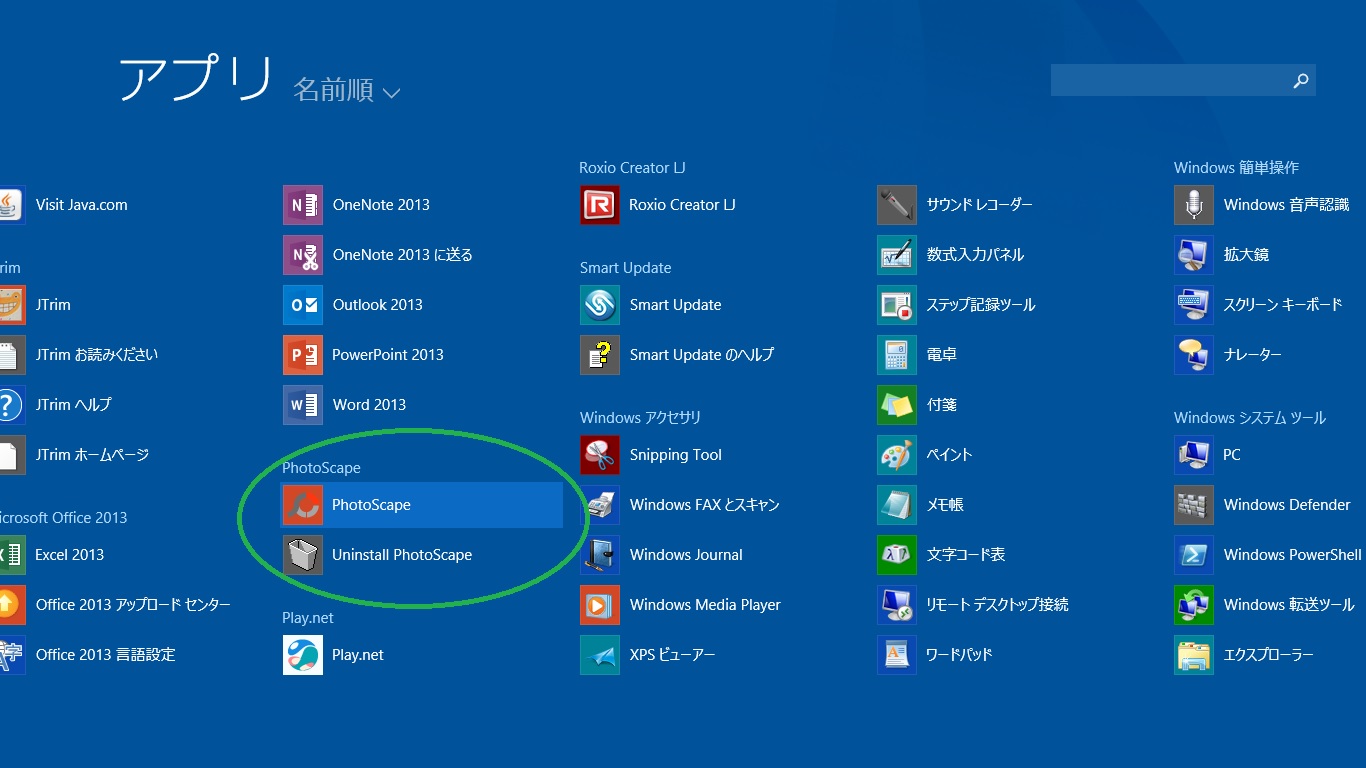Screen dimensions: 1366x768
Task: Open the JTrim ホームページ page icon
Action: click(x=11, y=455)
